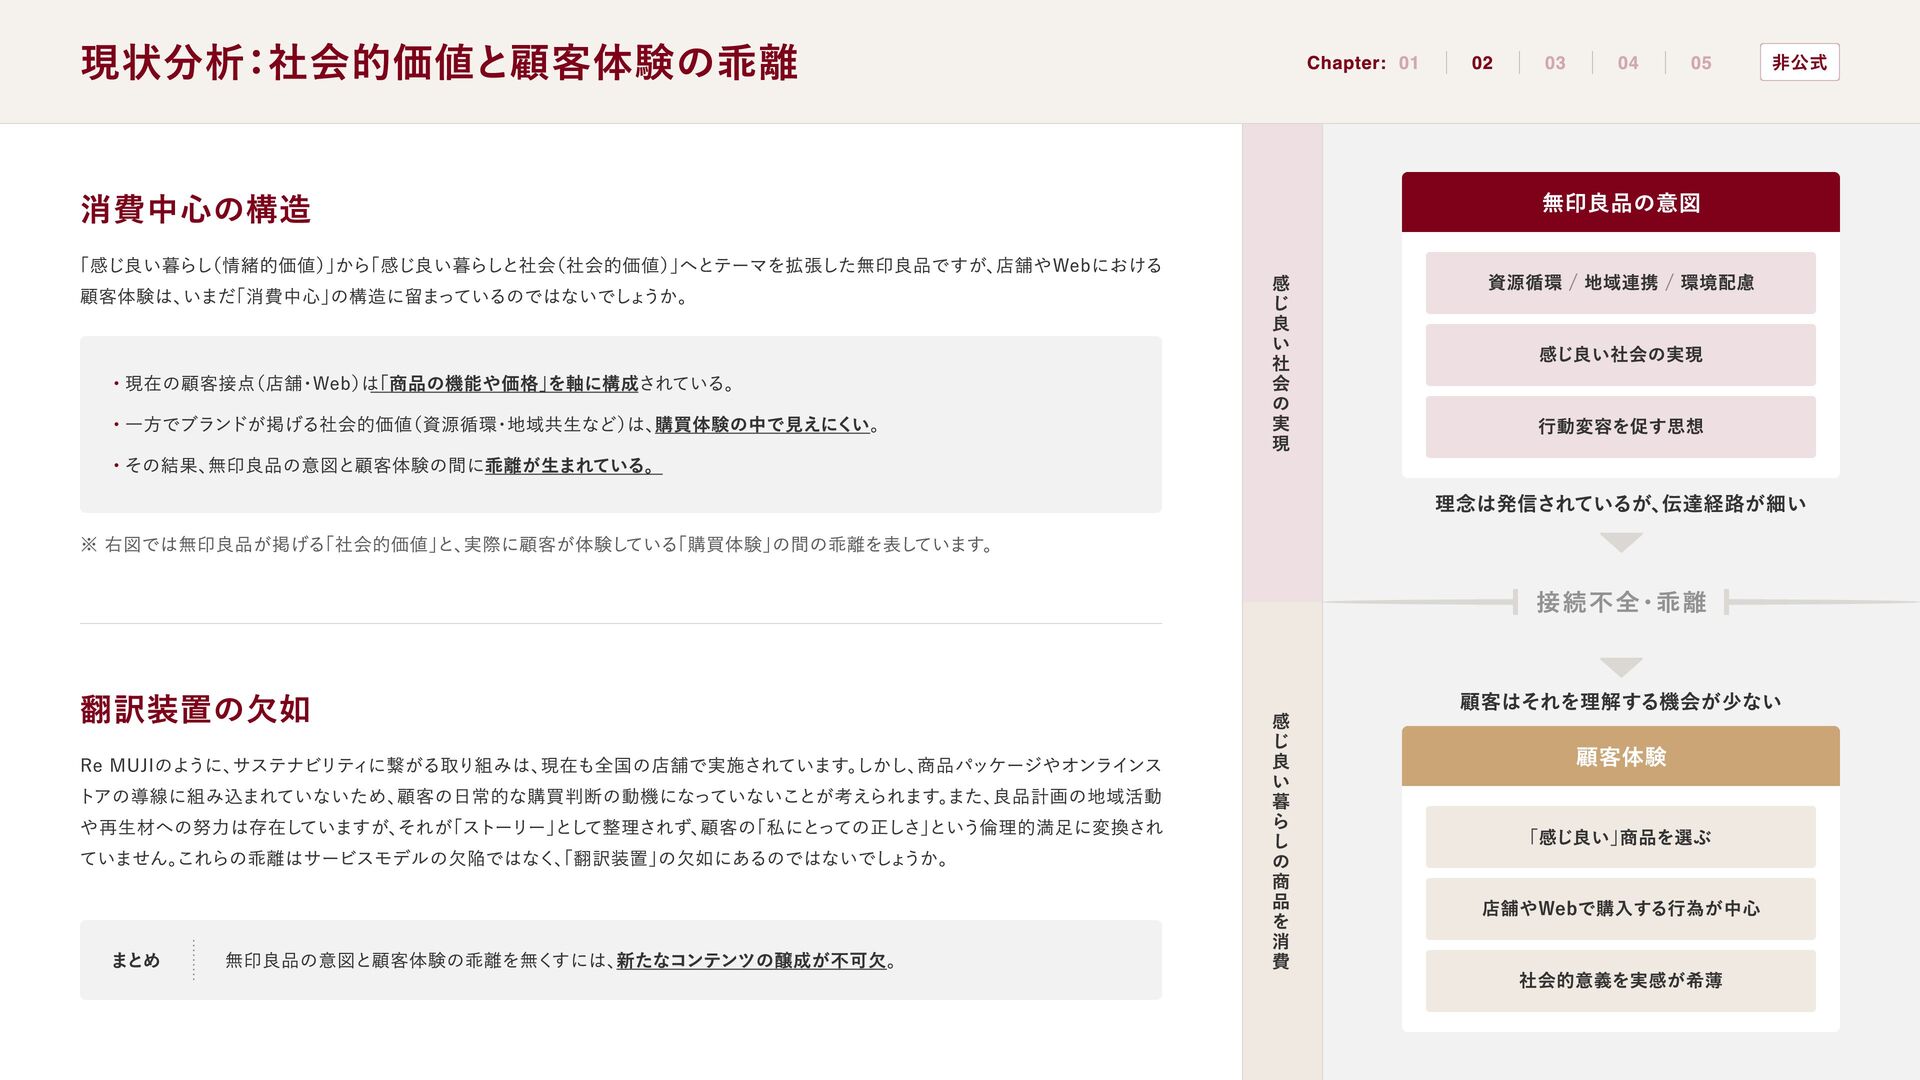Switch to chapter 05

click(x=1700, y=63)
